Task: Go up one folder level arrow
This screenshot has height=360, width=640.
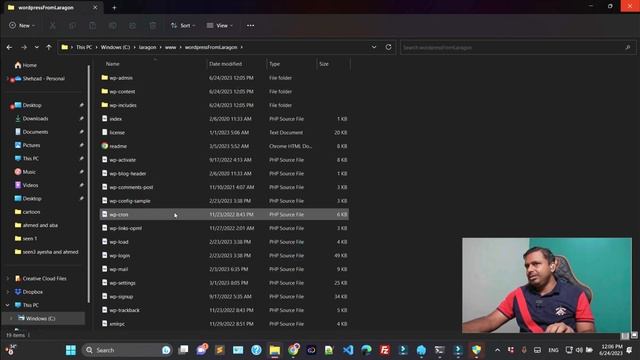Action: [x=49, y=47]
